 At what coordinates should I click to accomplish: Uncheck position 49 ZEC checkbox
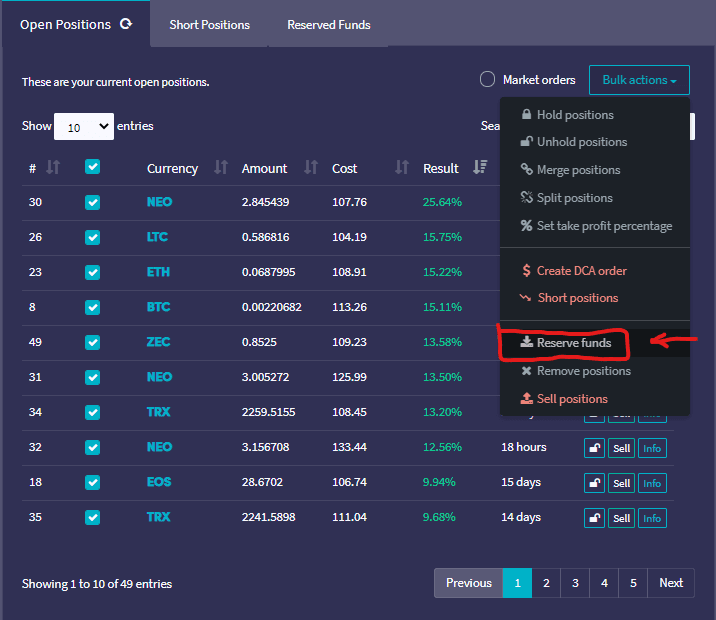[93, 342]
